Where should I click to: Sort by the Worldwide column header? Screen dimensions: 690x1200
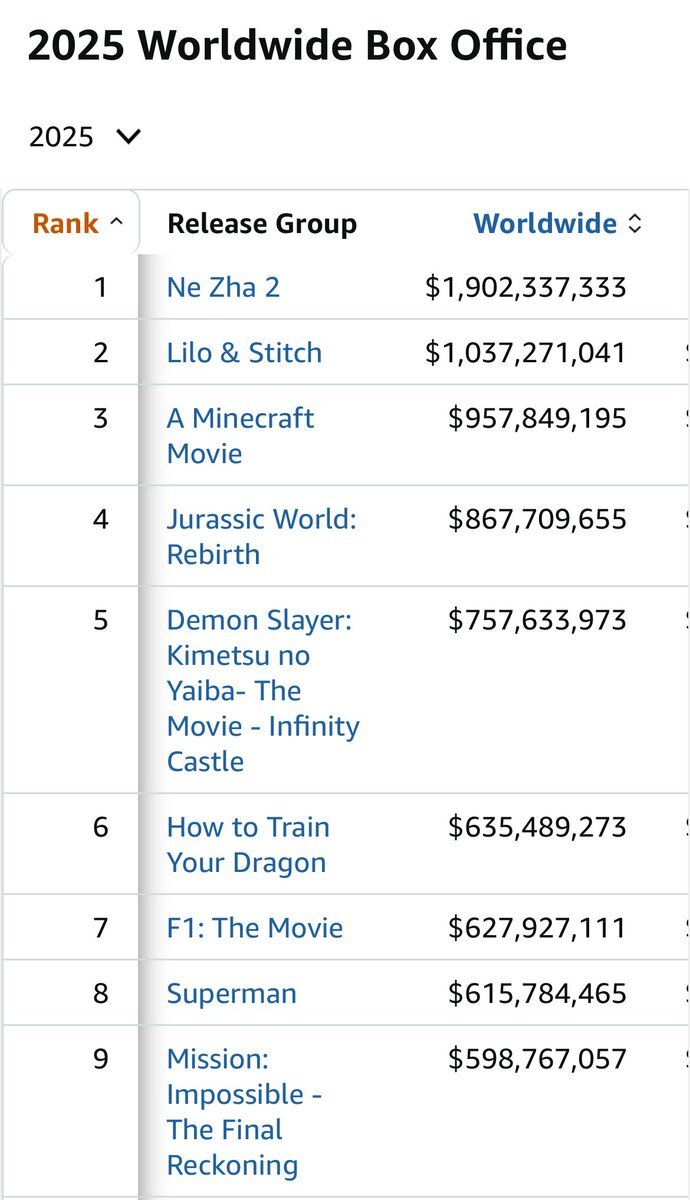(545, 224)
